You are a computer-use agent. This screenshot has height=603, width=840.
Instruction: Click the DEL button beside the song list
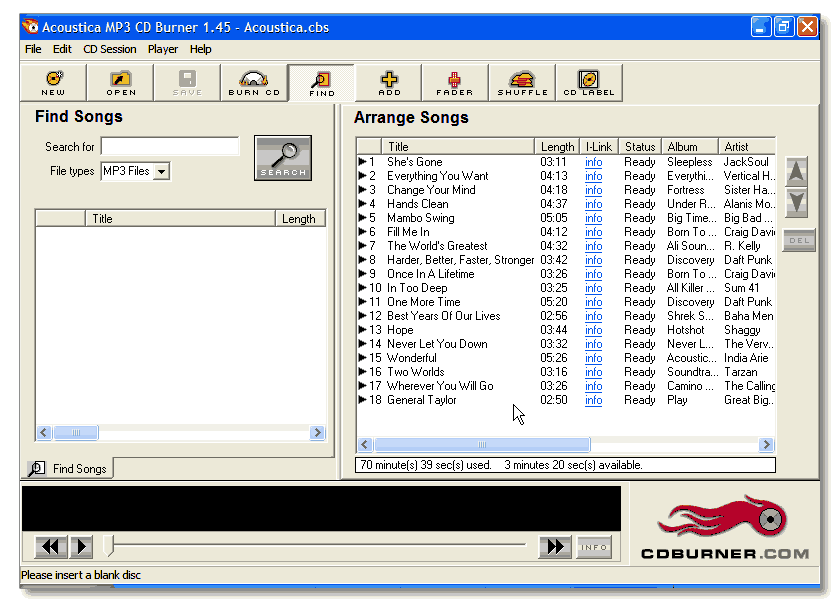pos(799,240)
